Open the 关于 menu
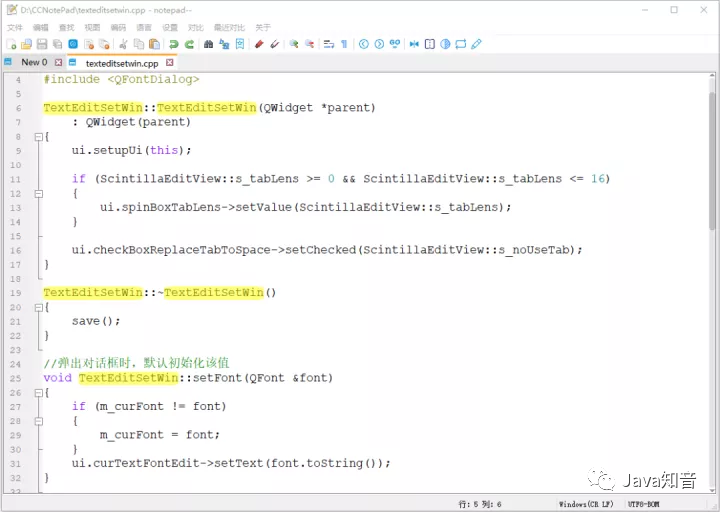 pos(263,28)
